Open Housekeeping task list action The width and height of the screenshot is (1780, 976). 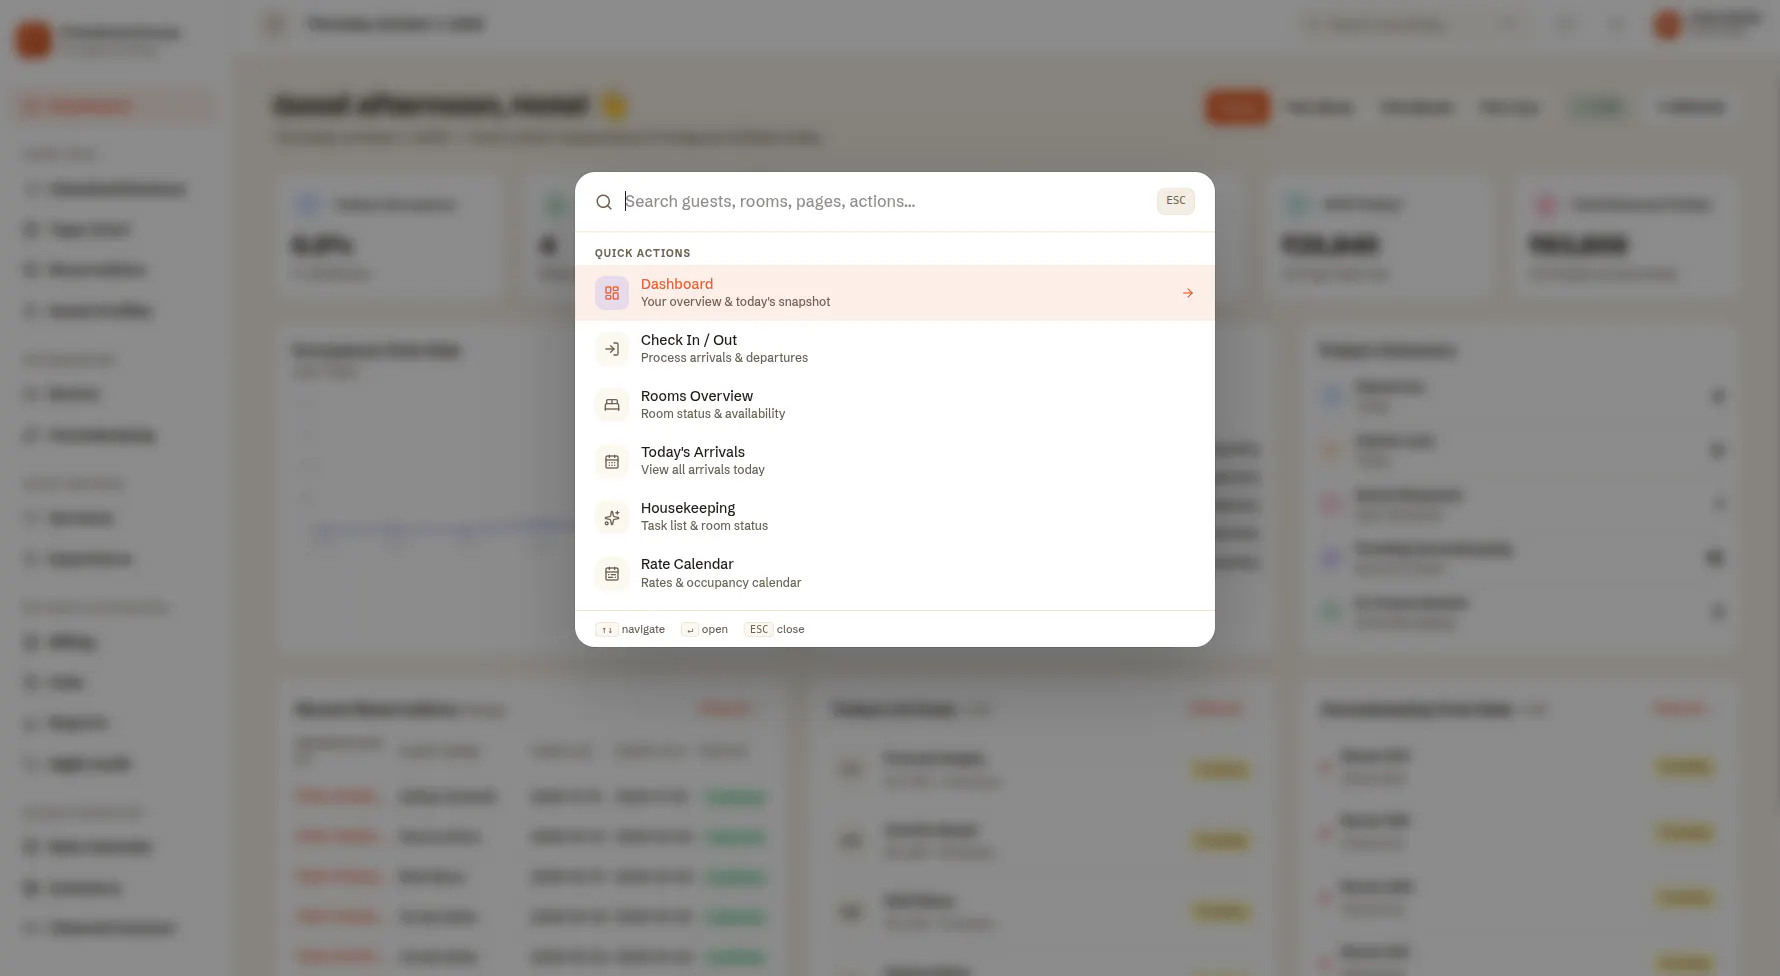tap(895, 517)
